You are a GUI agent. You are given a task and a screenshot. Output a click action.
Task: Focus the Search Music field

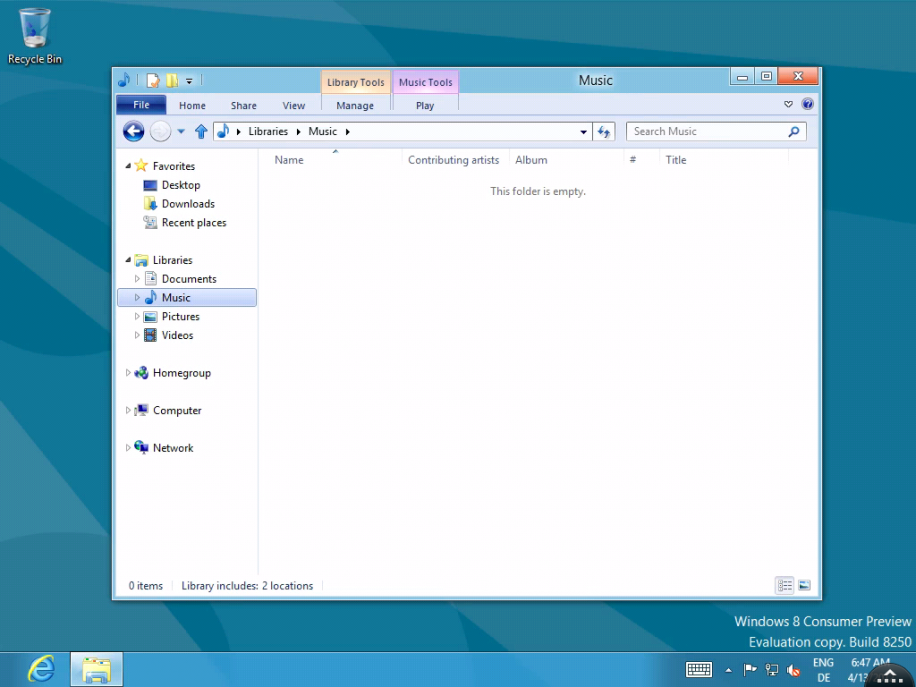coord(716,131)
